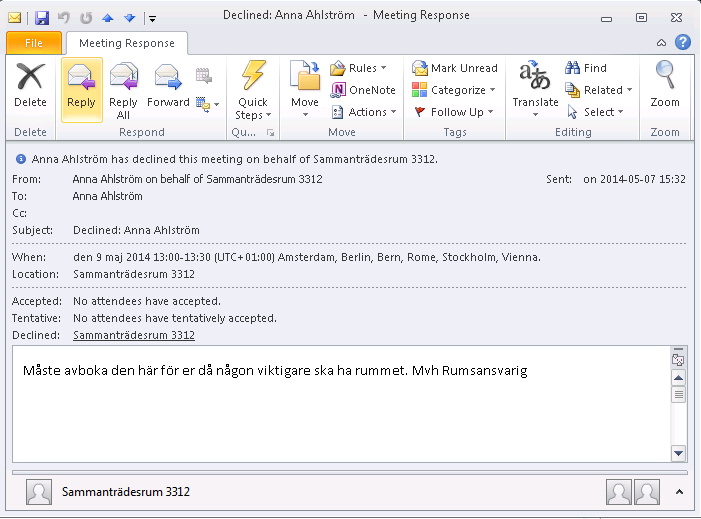701x519 pixels.
Task: Click the declined Sammanträdesrum 3312 link
Action: point(134,335)
